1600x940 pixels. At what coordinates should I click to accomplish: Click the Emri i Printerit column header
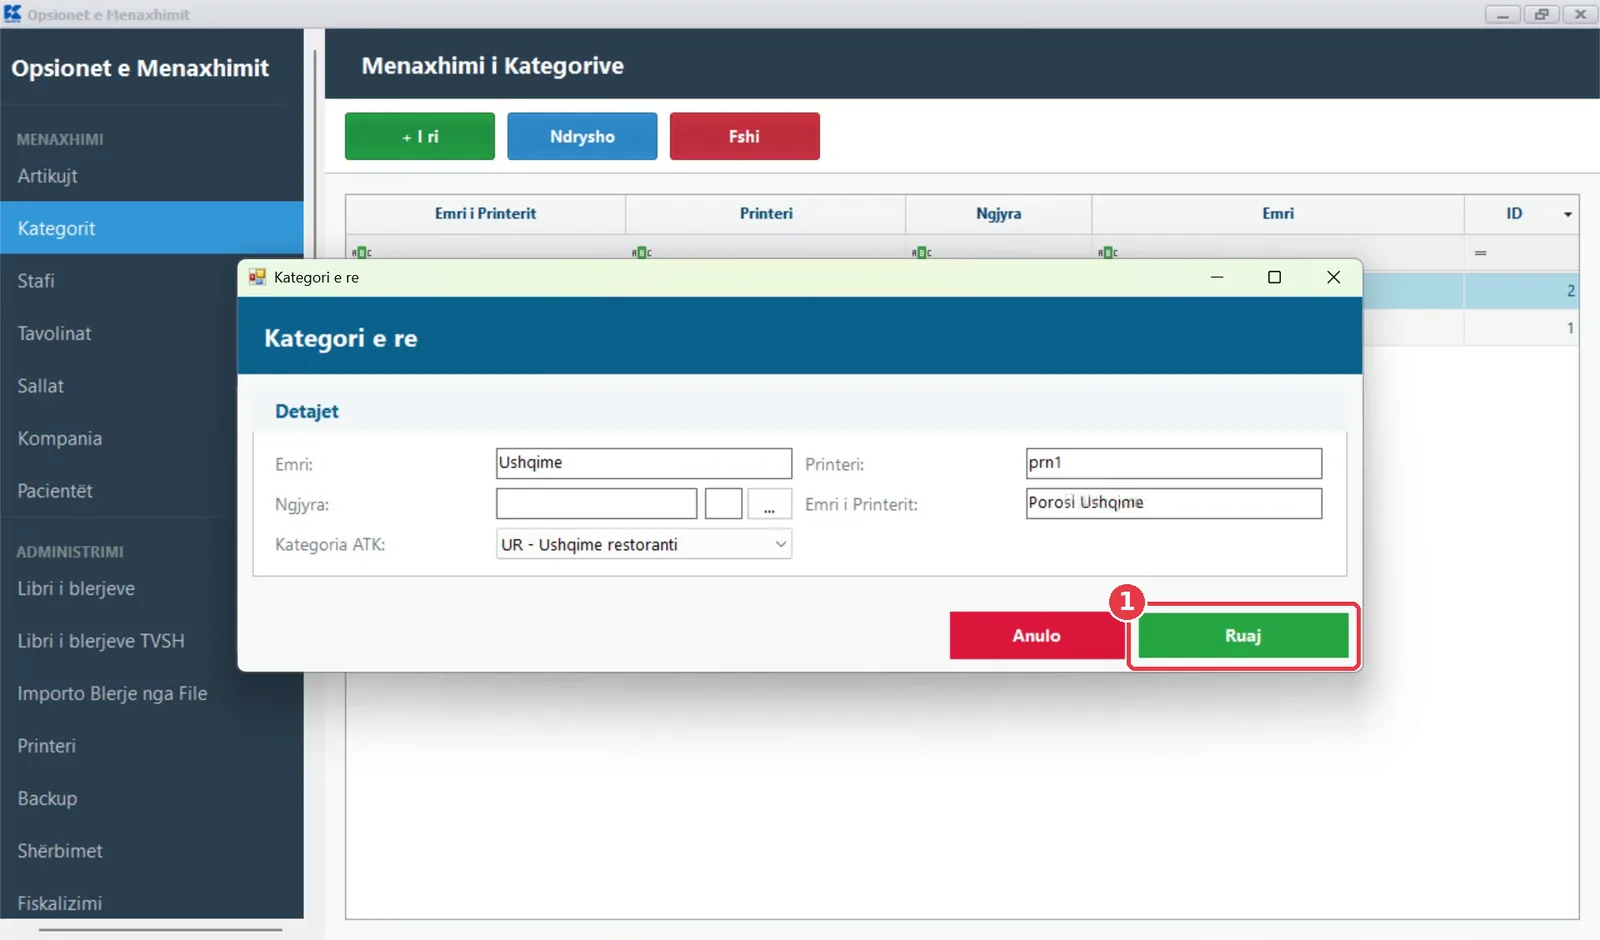[486, 214]
